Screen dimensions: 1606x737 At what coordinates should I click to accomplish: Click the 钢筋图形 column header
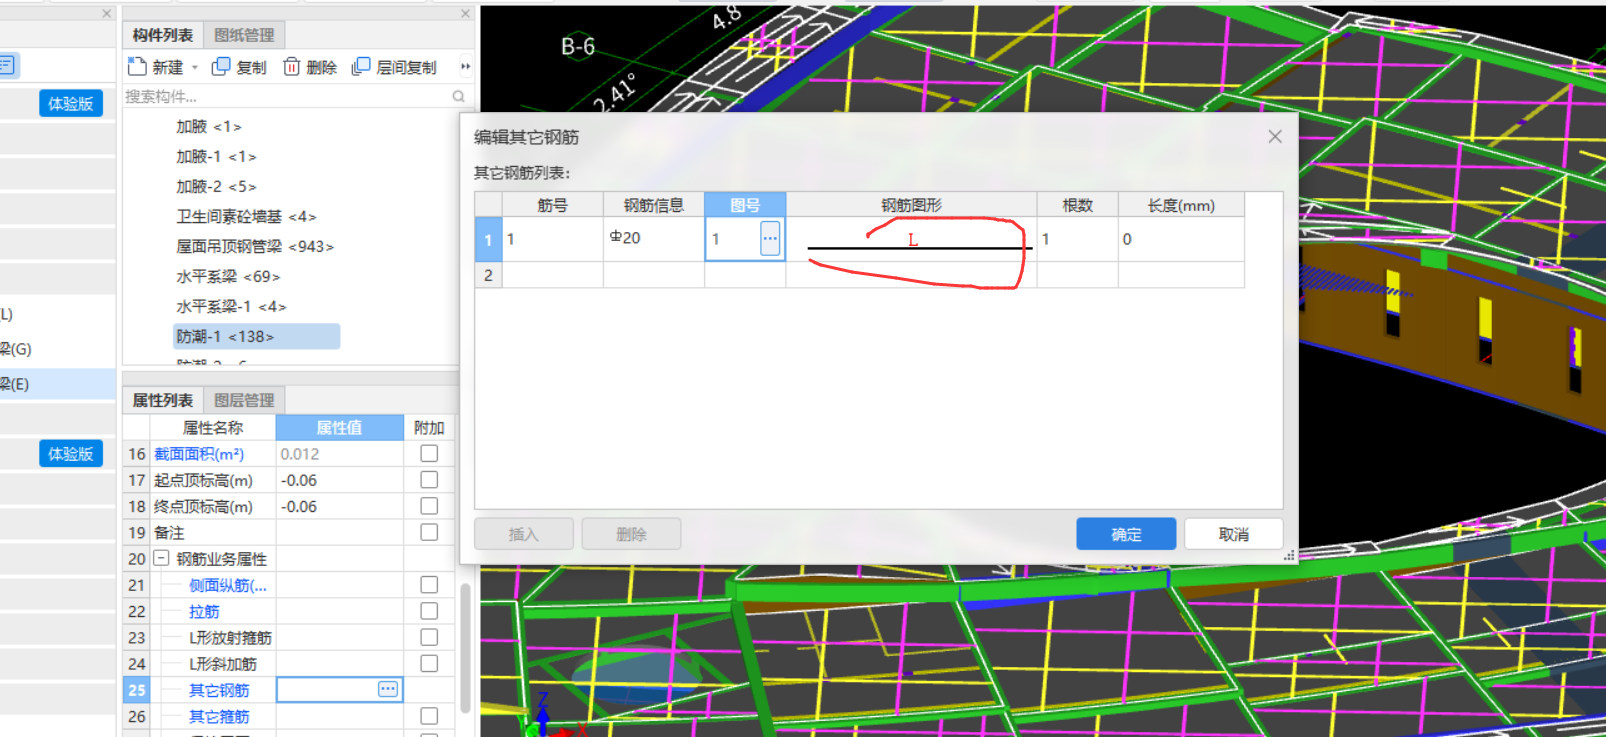click(x=911, y=204)
